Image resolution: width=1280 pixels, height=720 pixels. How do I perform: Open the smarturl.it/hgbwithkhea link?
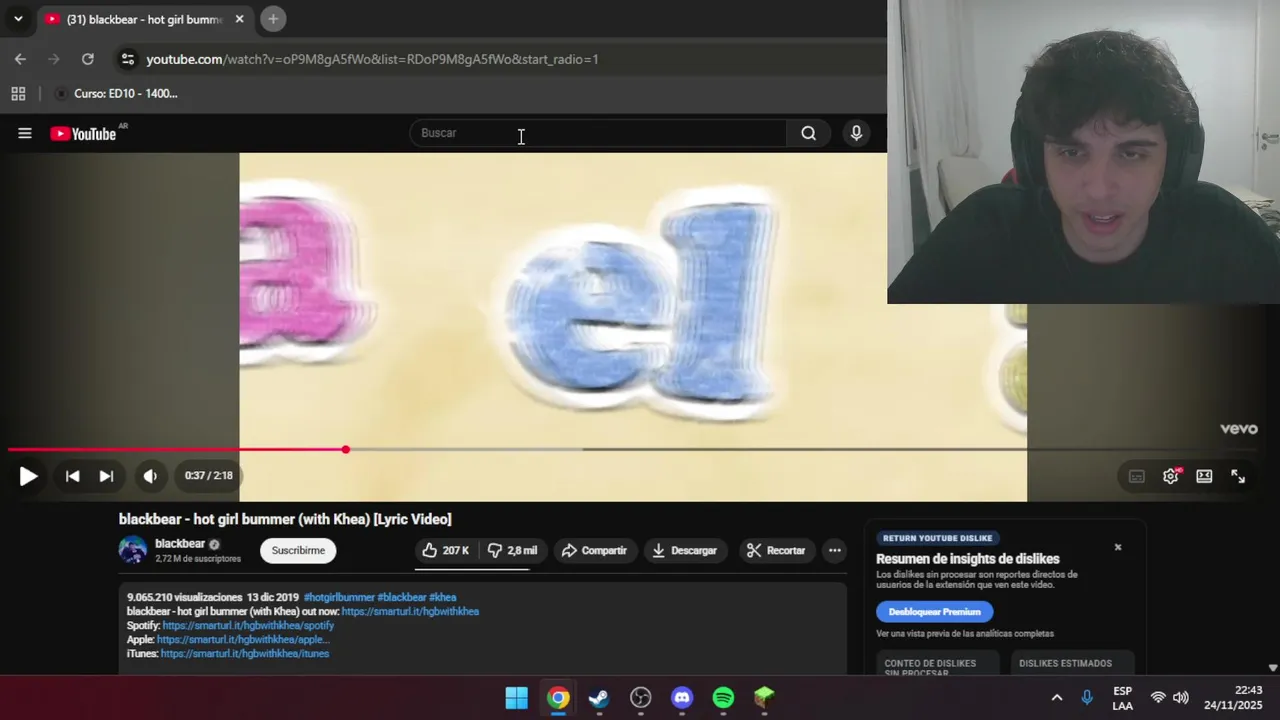pyautogui.click(x=410, y=611)
